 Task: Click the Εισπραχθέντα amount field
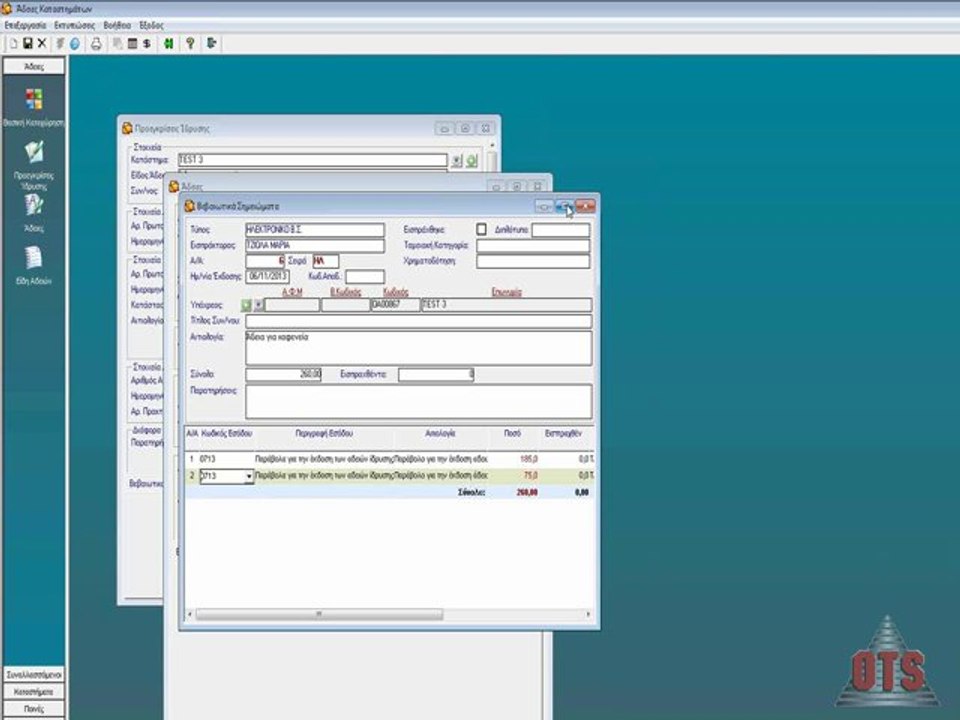click(x=436, y=374)
